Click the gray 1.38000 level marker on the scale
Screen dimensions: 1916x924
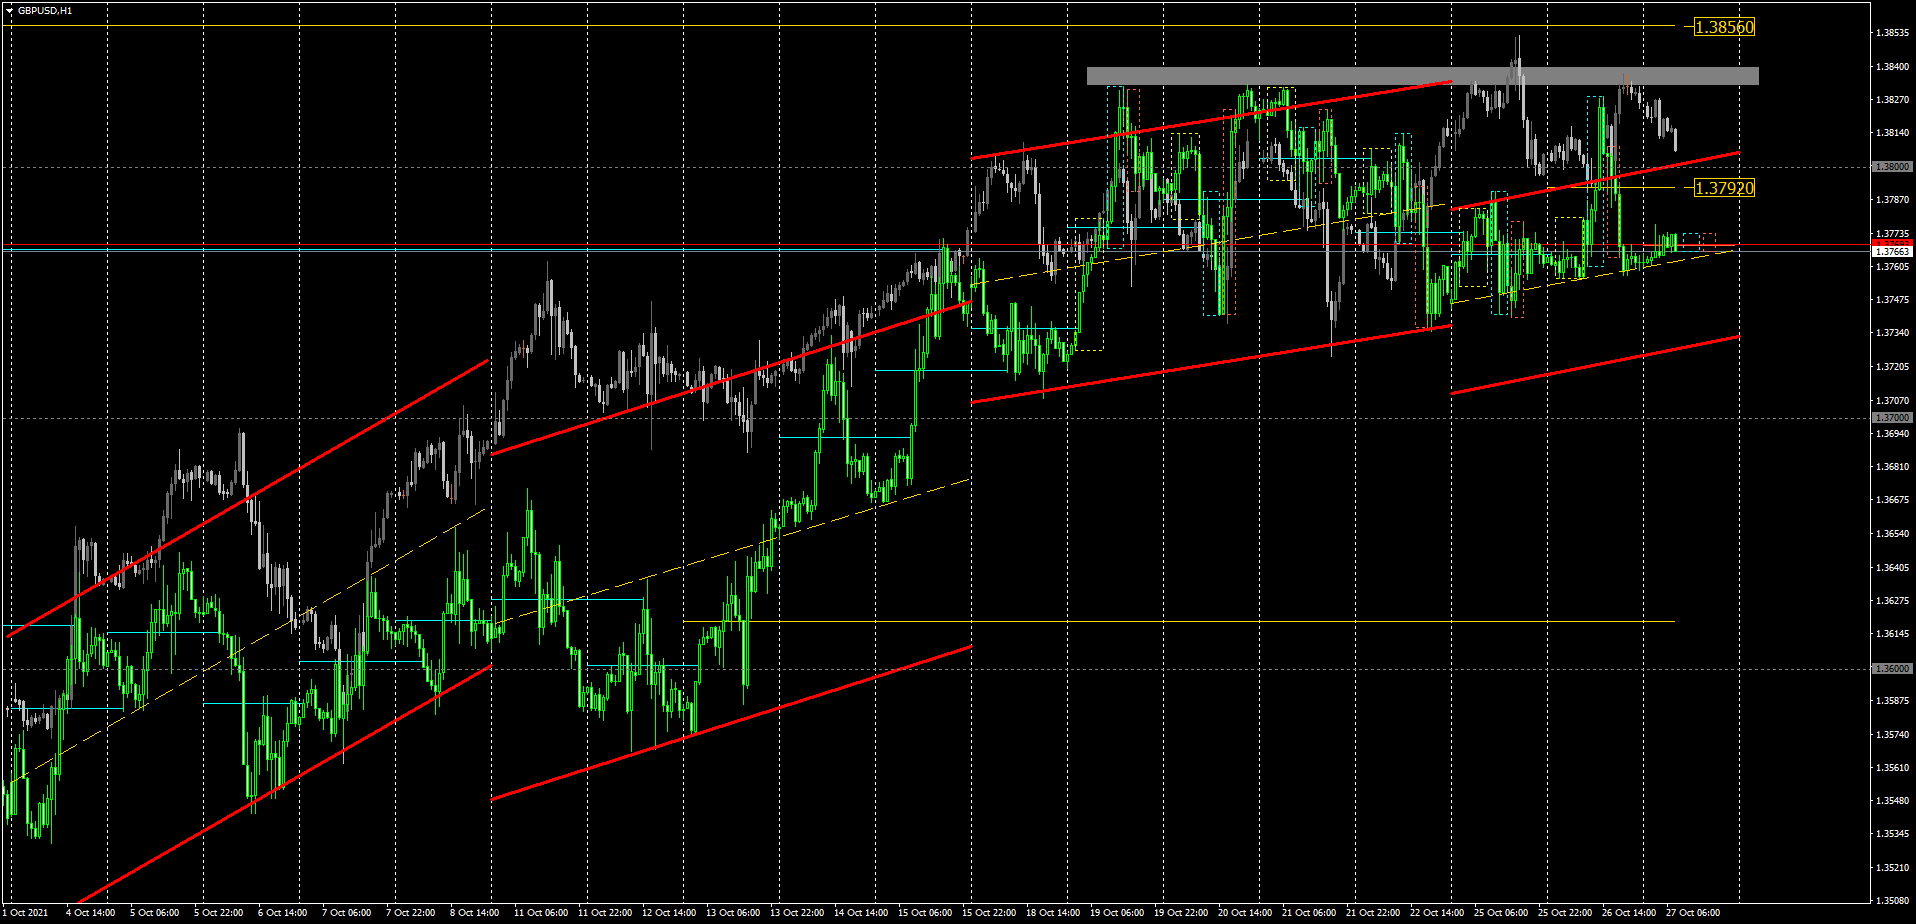pos(1893,167)
